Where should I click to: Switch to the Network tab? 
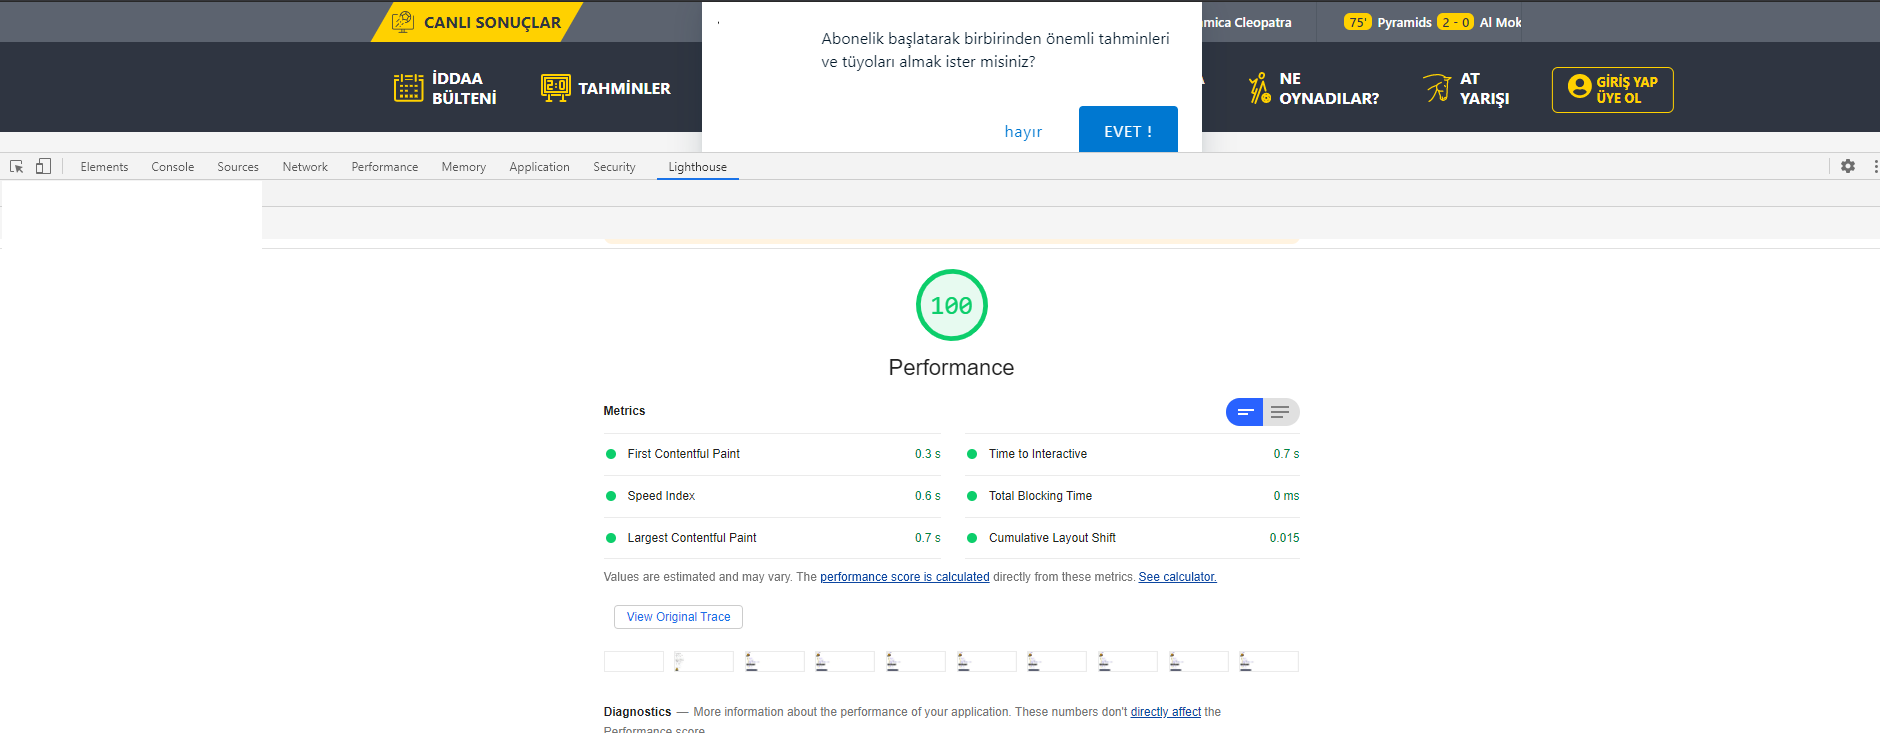point(305,167)
